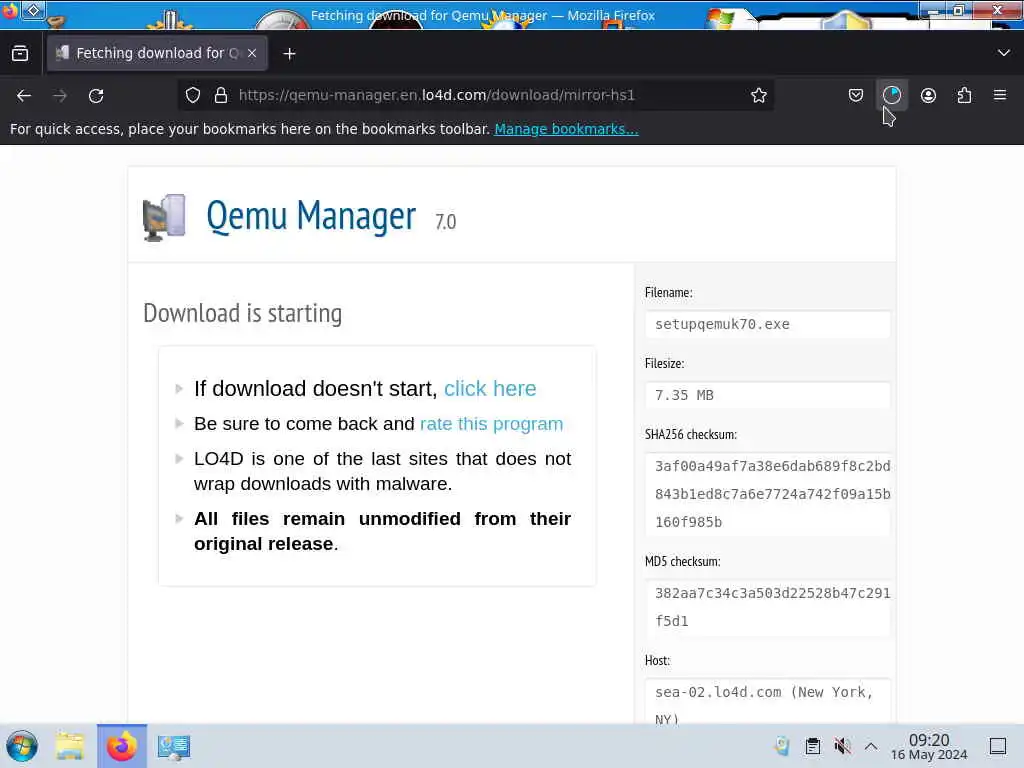The image size is (1024, 768).
Task: Open the tray device notifier icon
Action: [x=782, y=746]
